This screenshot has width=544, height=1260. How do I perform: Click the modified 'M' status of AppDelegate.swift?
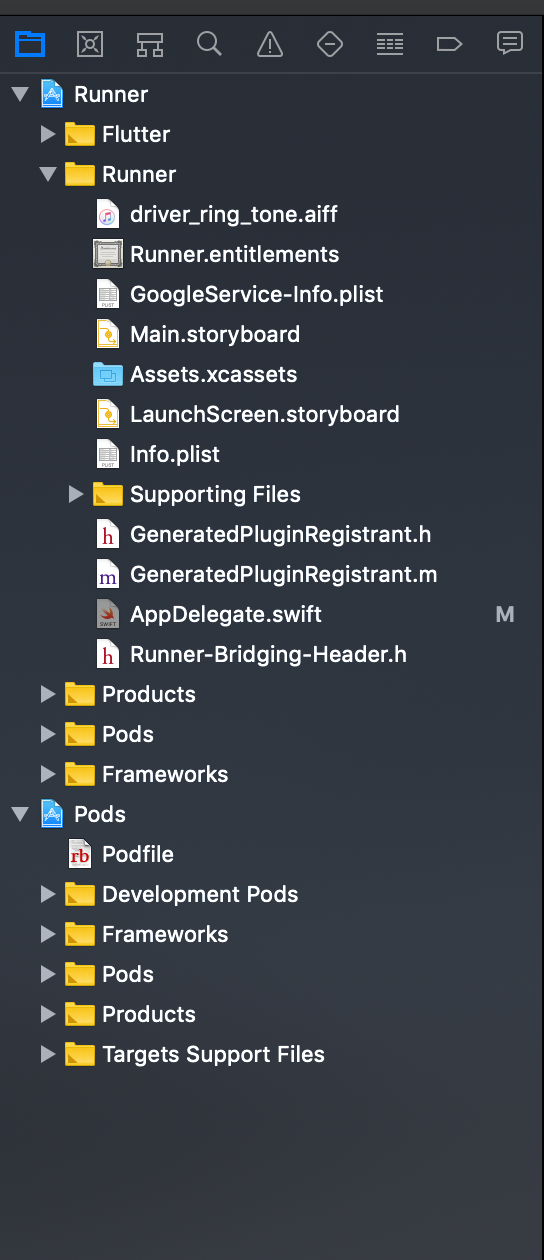tap(505, 615)
